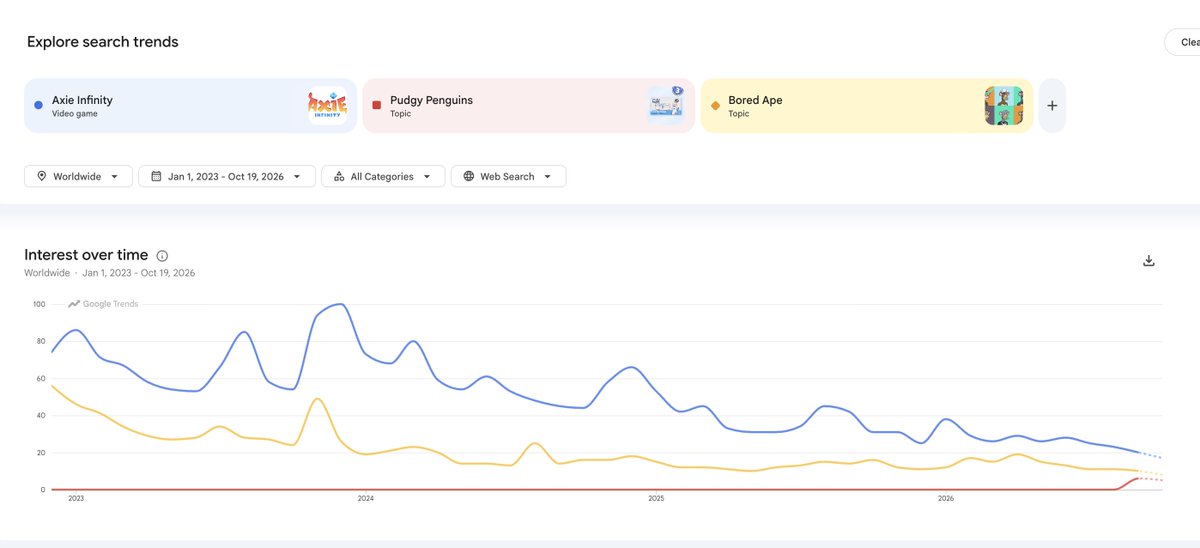Edit the Axie Infinity search term
Image resolution: width=1200 pixels, height=548 pixels.
[x=190, y=106]
